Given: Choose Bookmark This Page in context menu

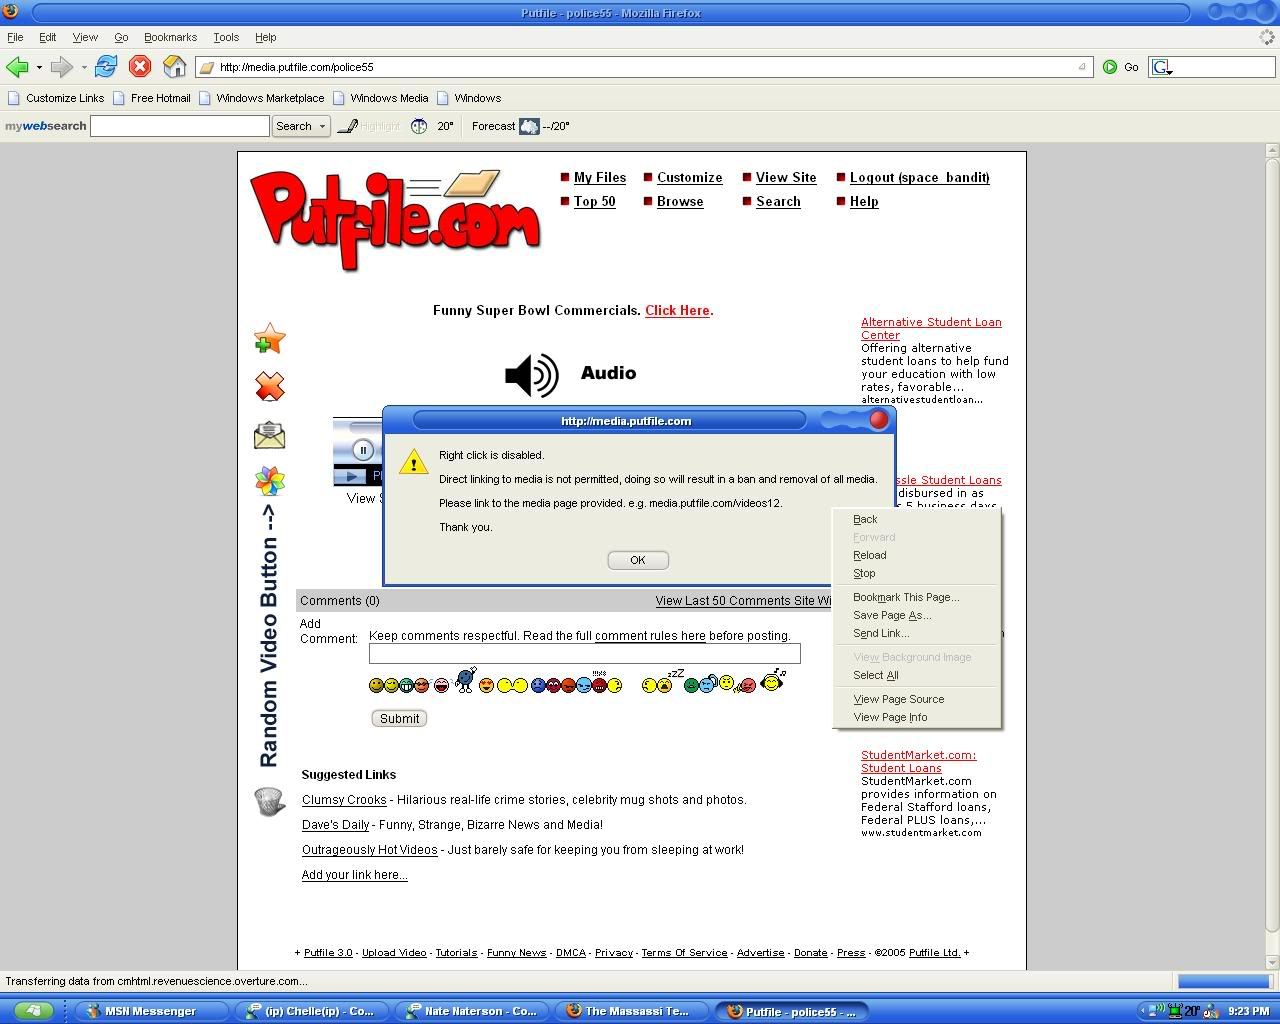Looking at the screenshot, I should (916, 597).
